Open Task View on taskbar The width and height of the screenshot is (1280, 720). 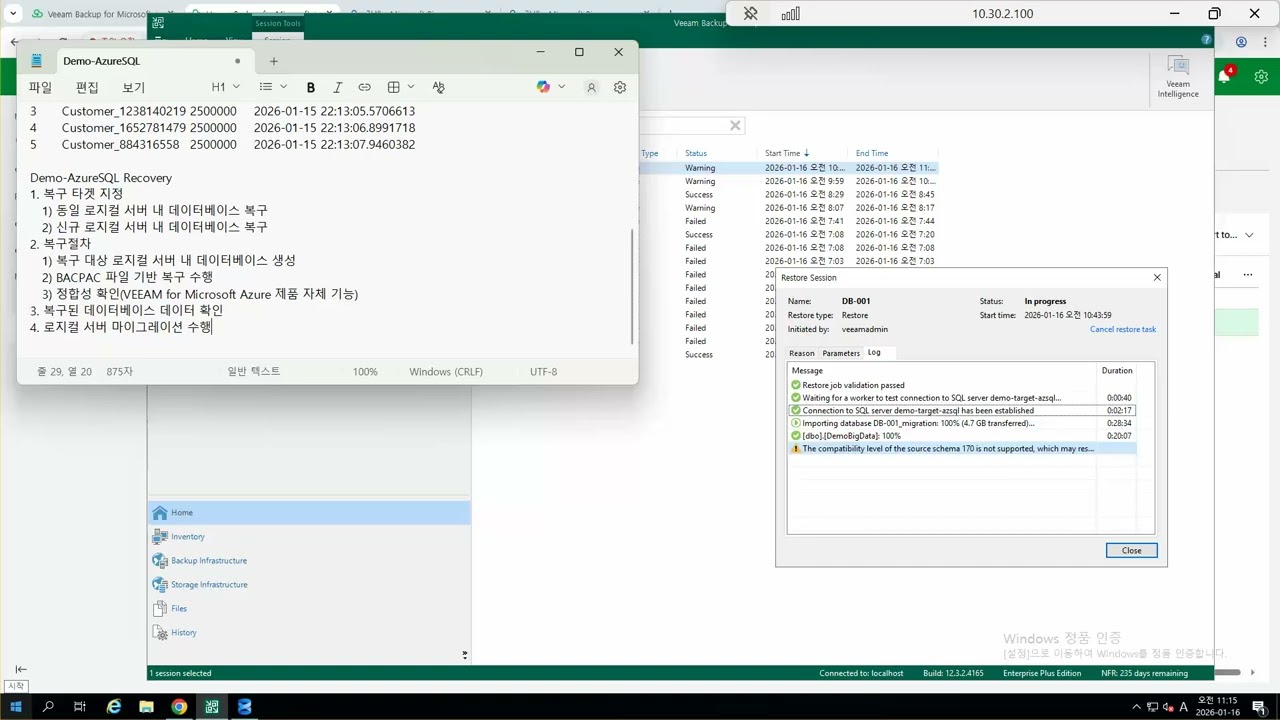[x=80, y=706]
